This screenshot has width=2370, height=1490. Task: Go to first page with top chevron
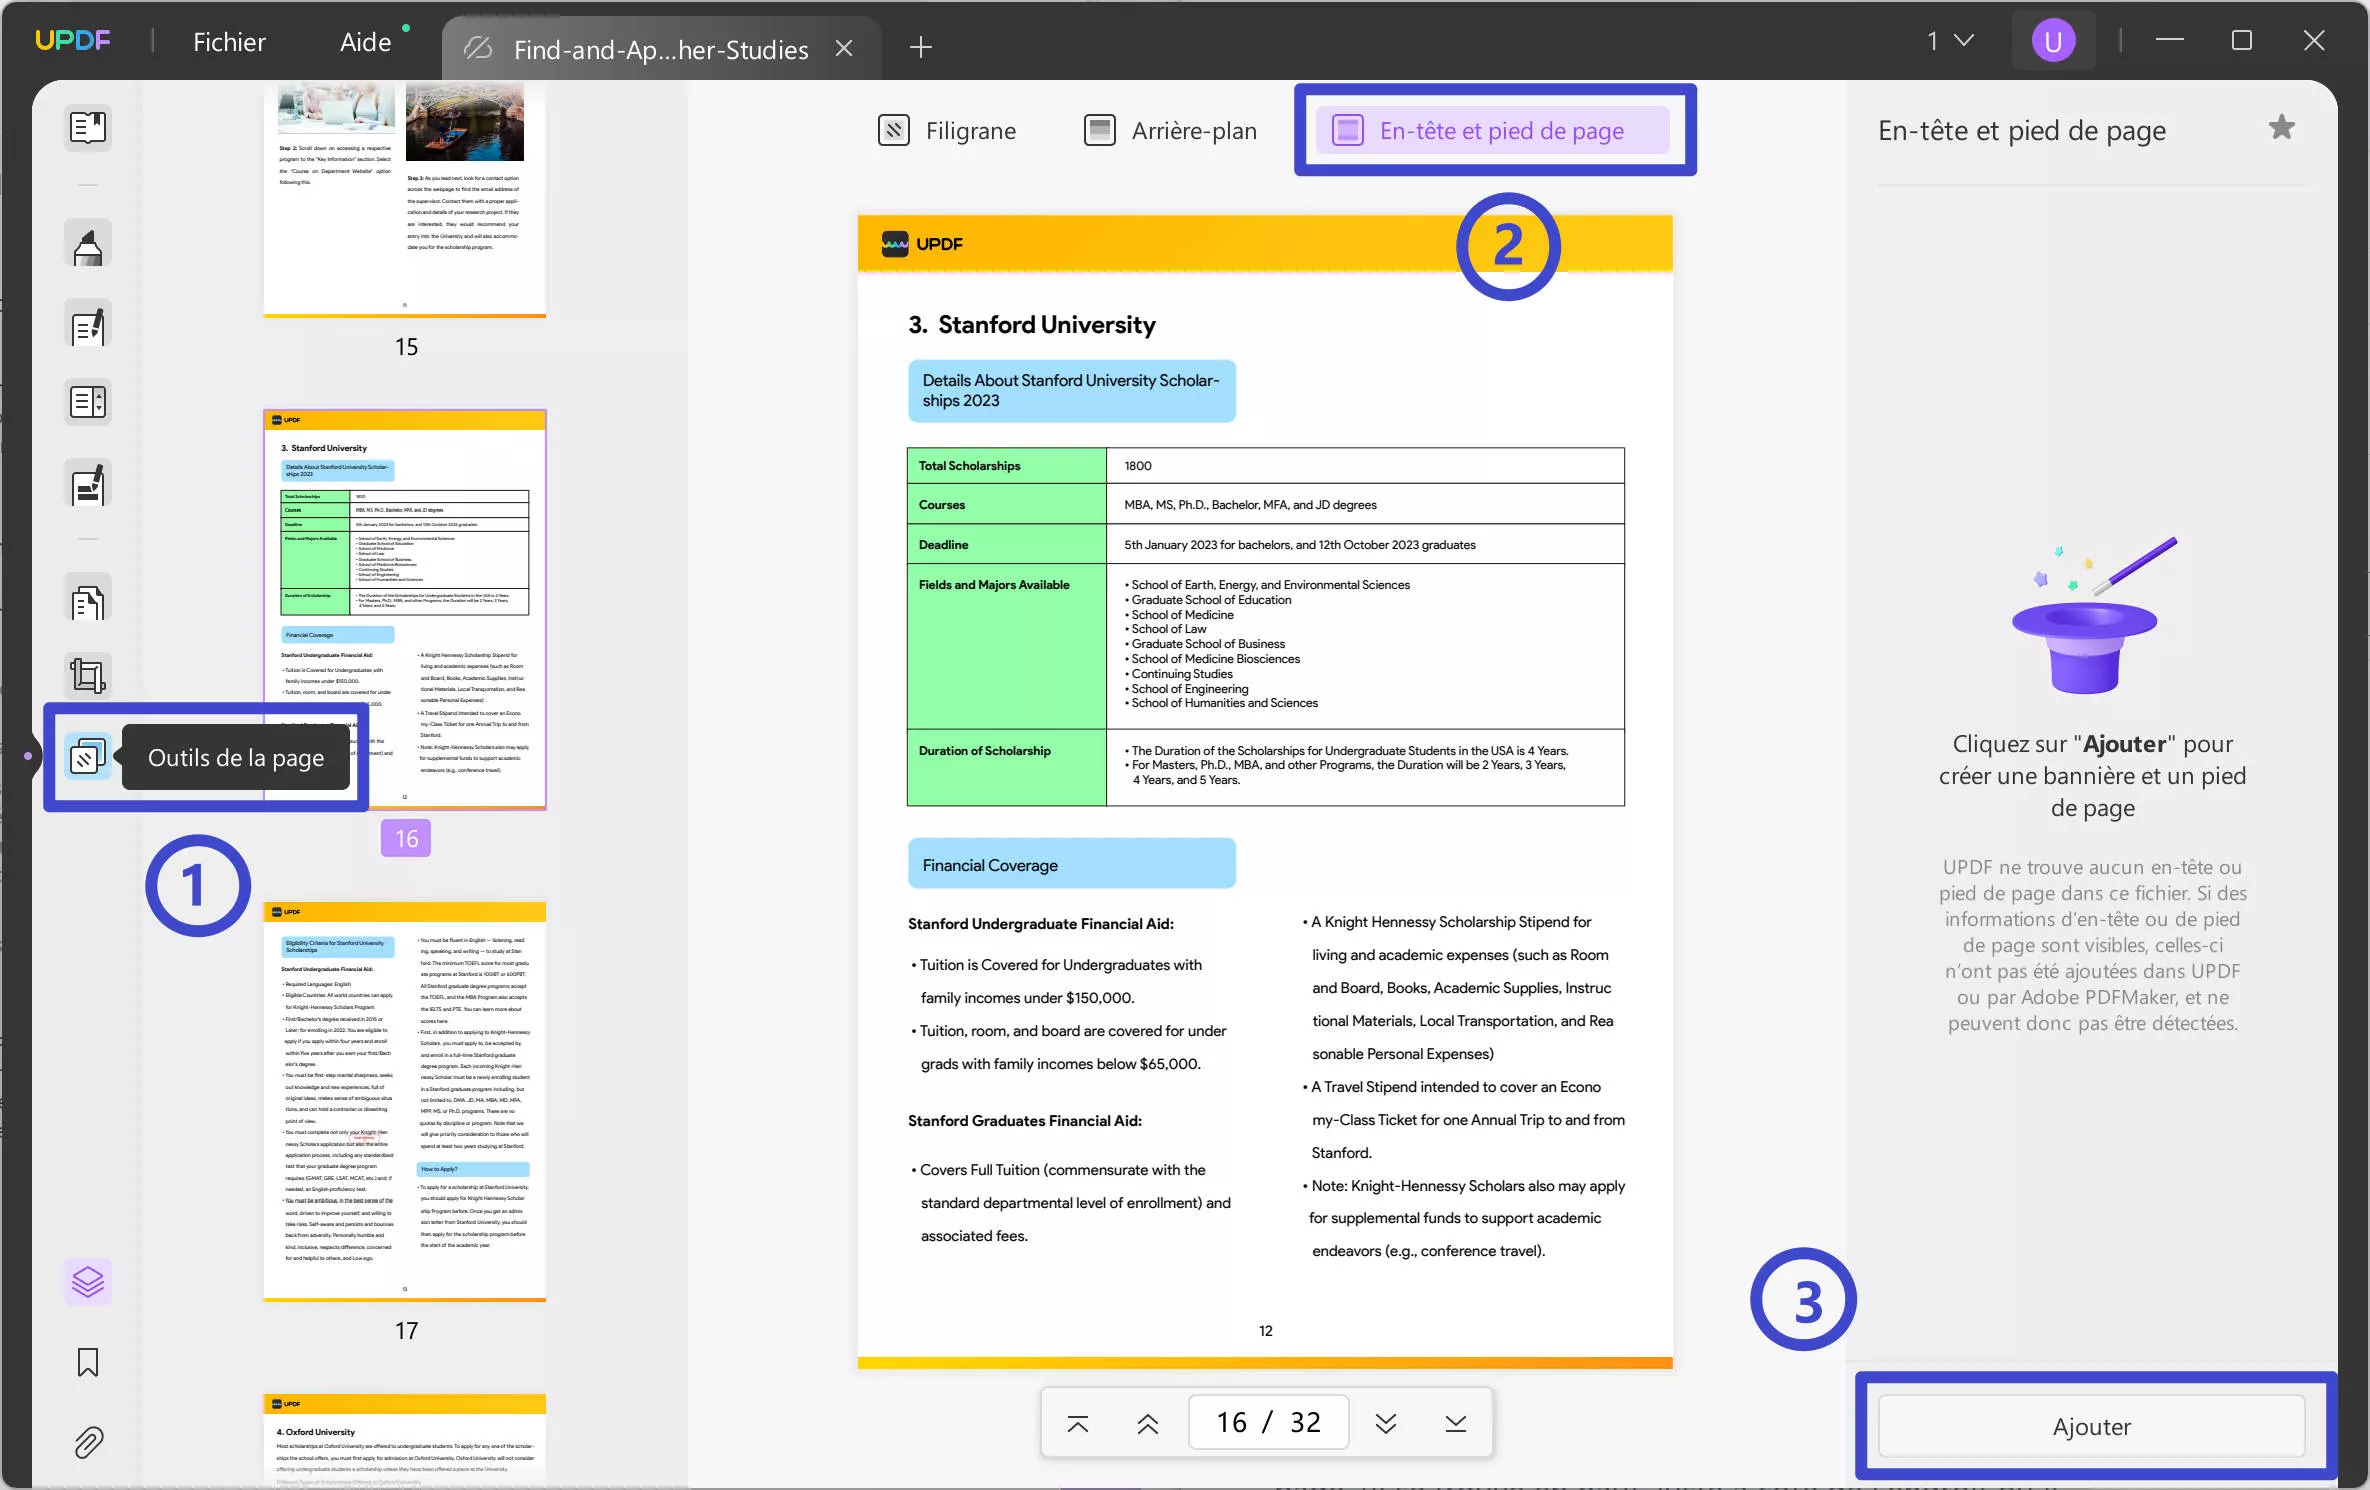1077,1422
